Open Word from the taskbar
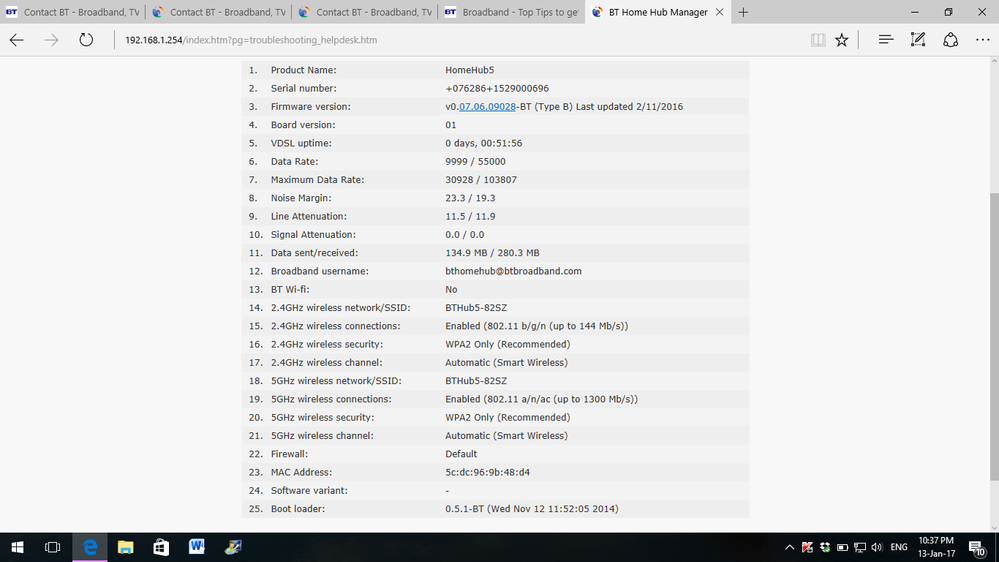Viewport: 999px width, 562px height. (197, 547)
